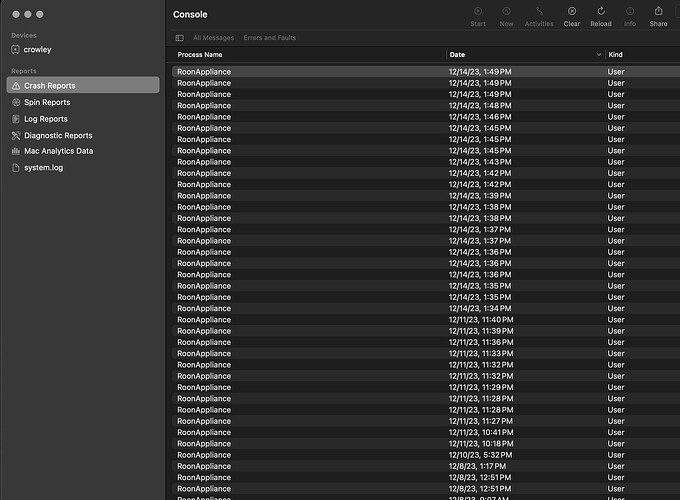680x500 pixels.
Task: Toggle the Activities toolbar icon
Action: [539, 11]
